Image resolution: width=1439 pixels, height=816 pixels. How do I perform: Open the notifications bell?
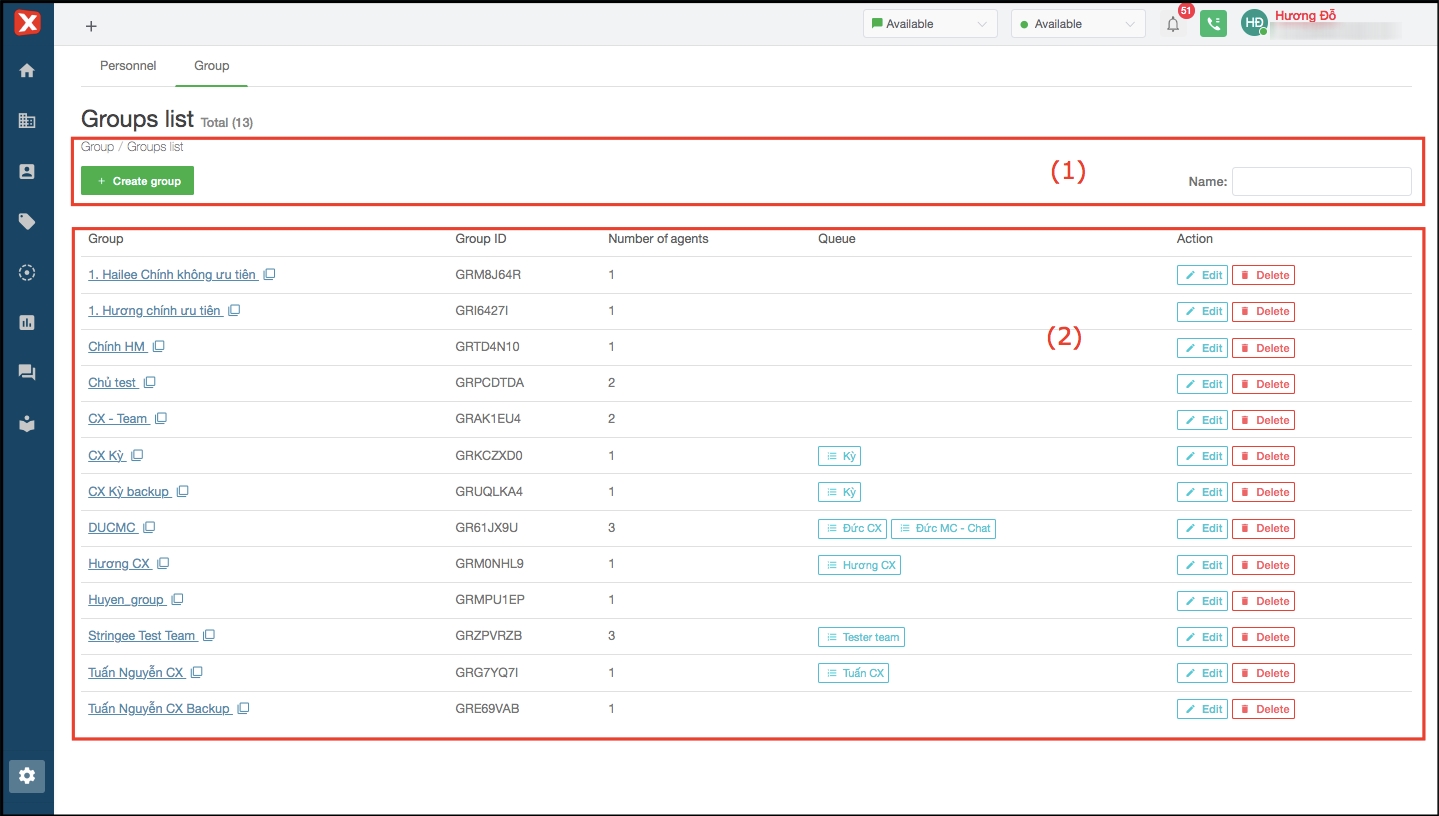point(1173,24)
